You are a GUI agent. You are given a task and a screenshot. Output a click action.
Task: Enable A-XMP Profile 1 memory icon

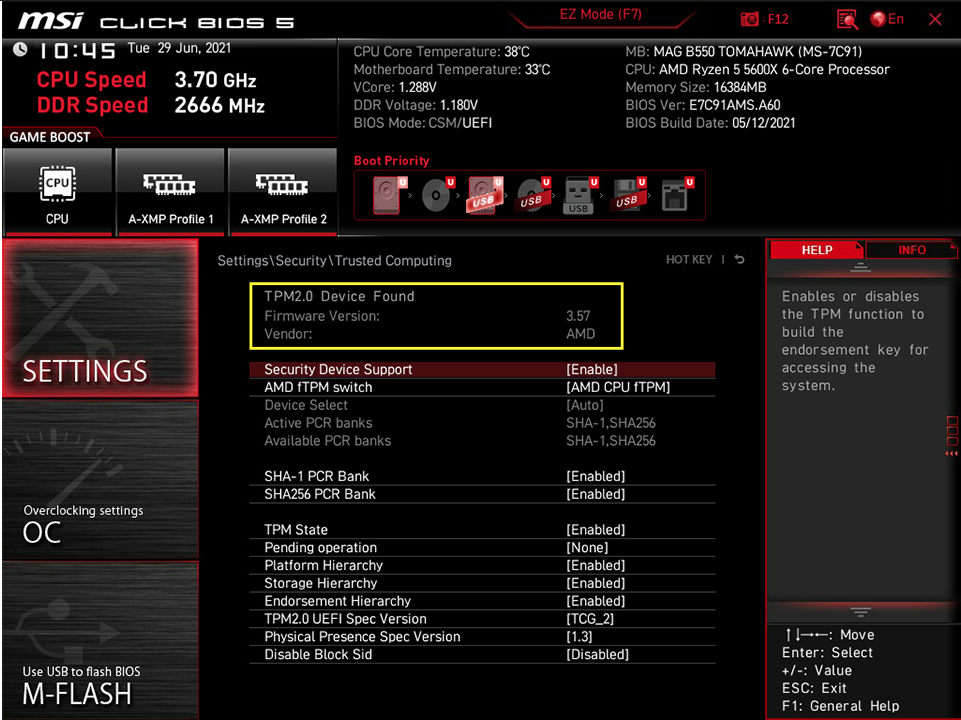170,184
